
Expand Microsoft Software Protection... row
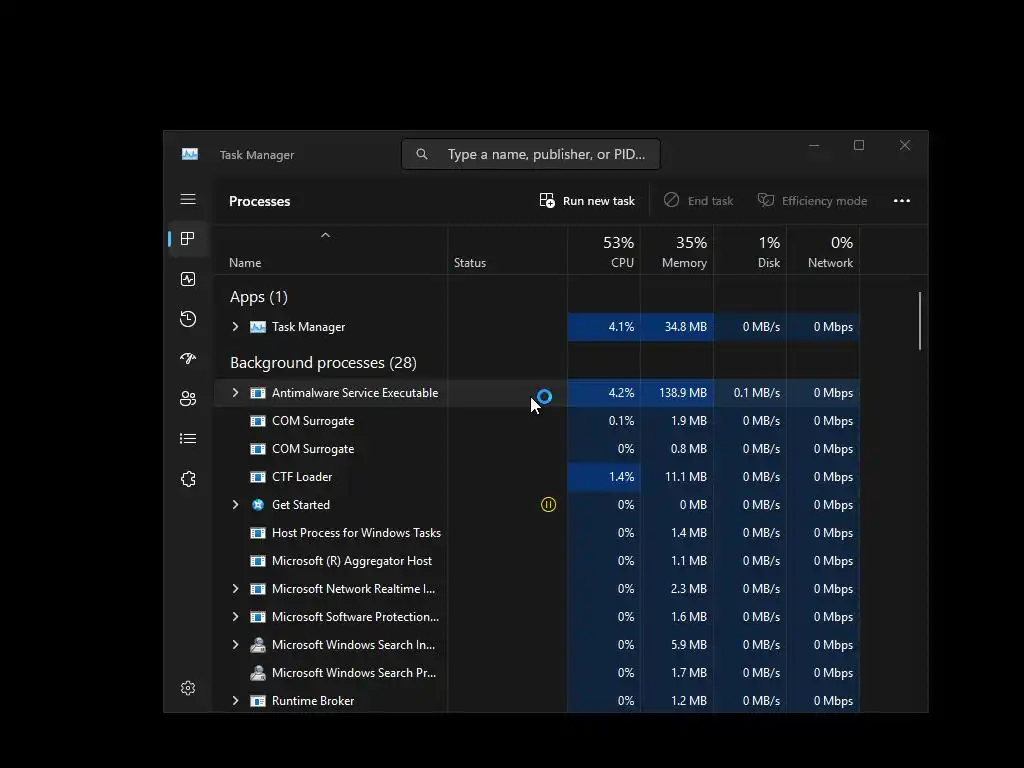point(236,617)
